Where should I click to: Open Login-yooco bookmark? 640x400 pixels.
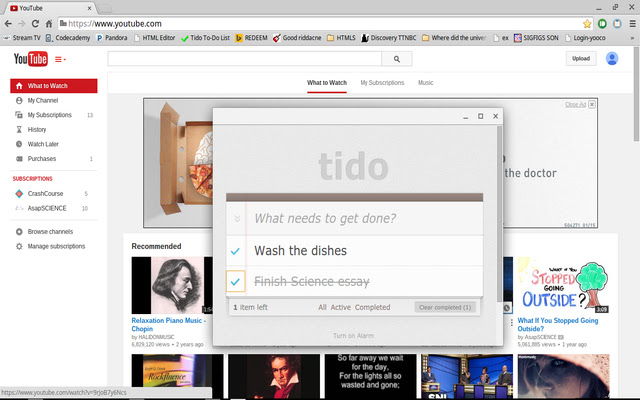(x=585, y=38)
